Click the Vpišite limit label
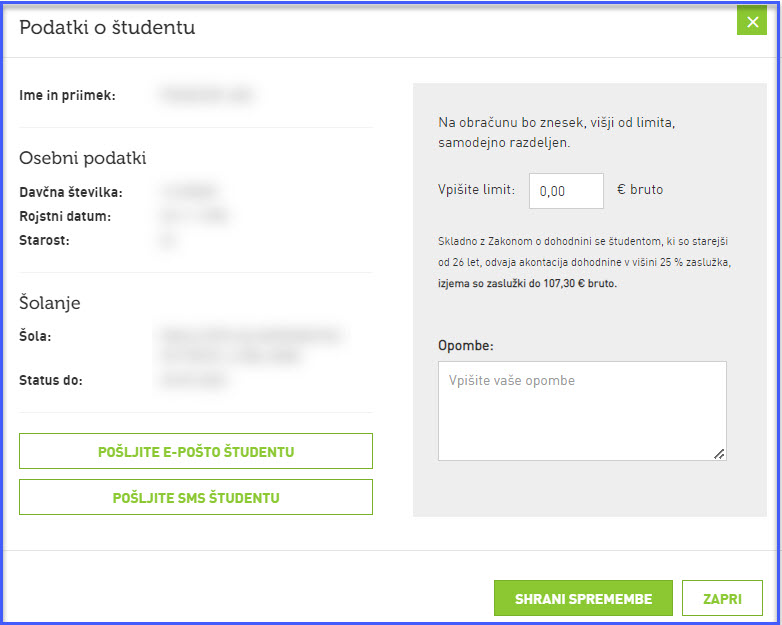Image resolution: width=782 pixels, height=625 pixels. 476,189
